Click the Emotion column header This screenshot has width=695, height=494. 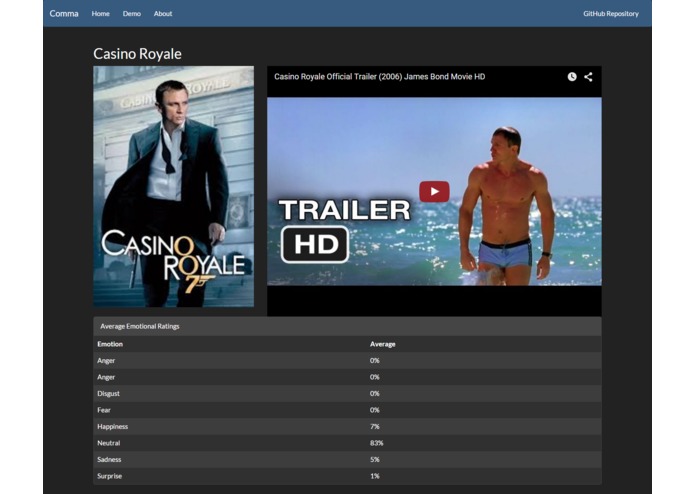[110, 344]
